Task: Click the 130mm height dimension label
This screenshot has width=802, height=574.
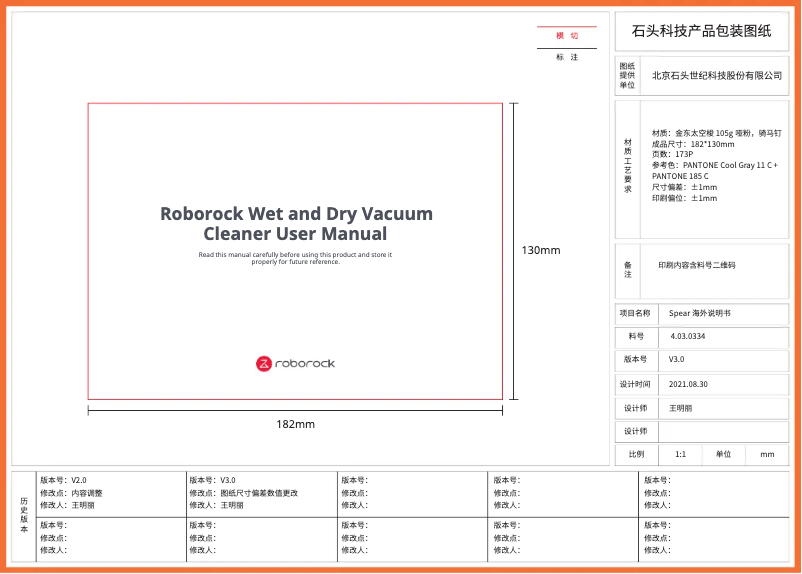Action: point(541,250)
